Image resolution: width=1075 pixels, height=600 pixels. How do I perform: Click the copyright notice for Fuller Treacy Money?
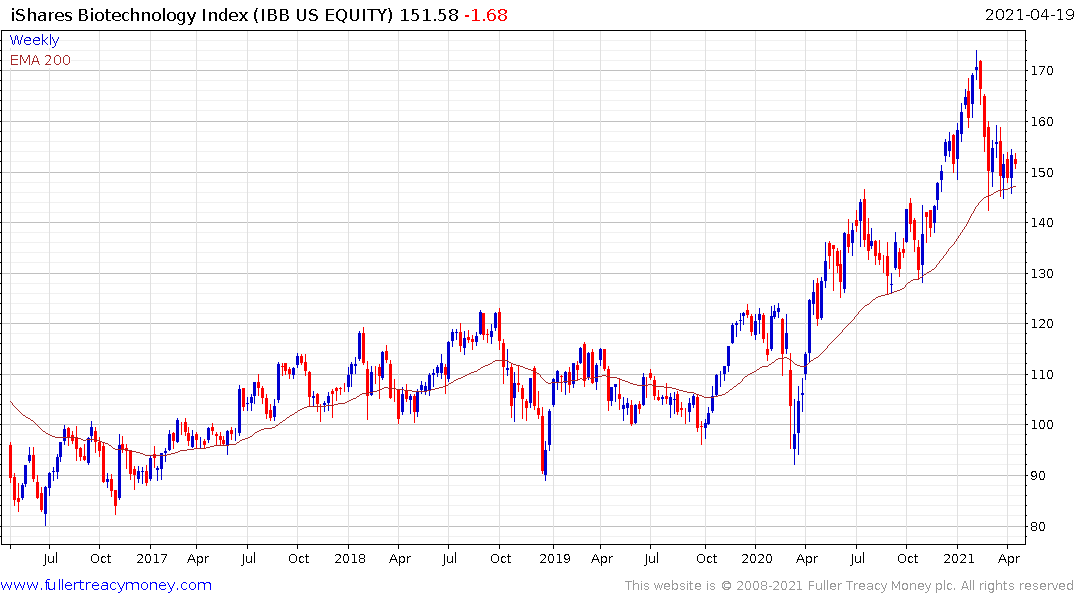[849, 586]
